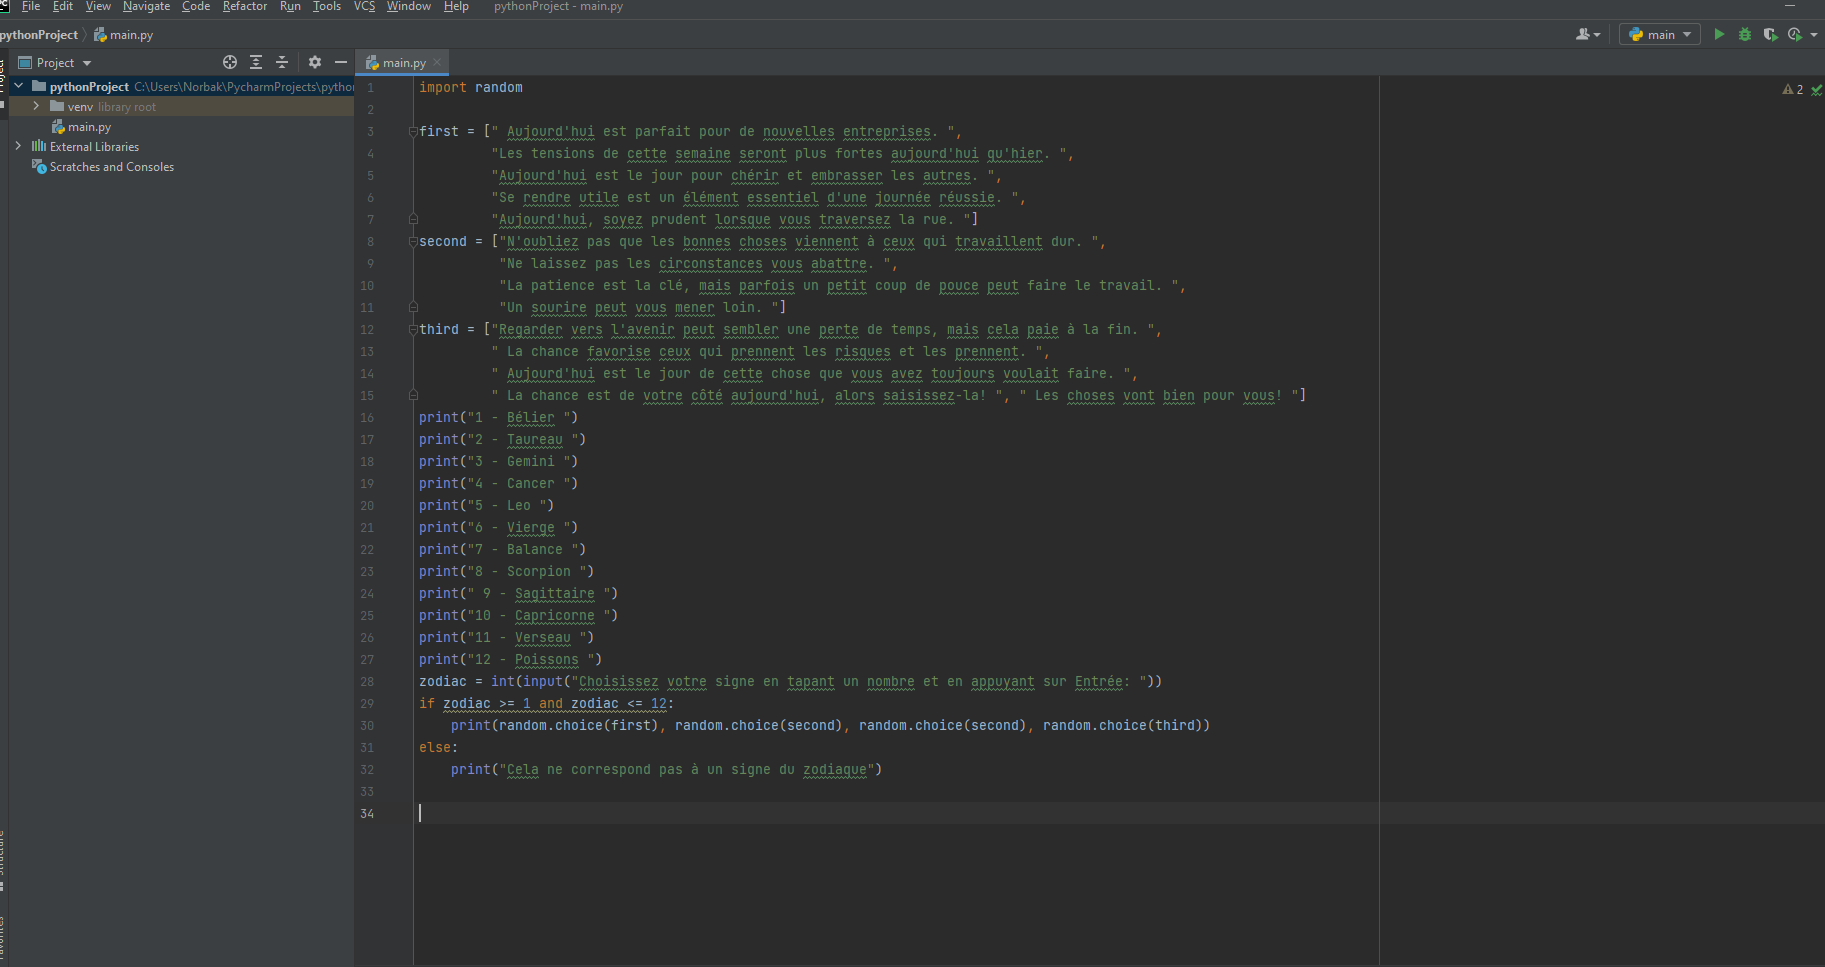Toggle code fold marker at line 8

coord(413,242)
